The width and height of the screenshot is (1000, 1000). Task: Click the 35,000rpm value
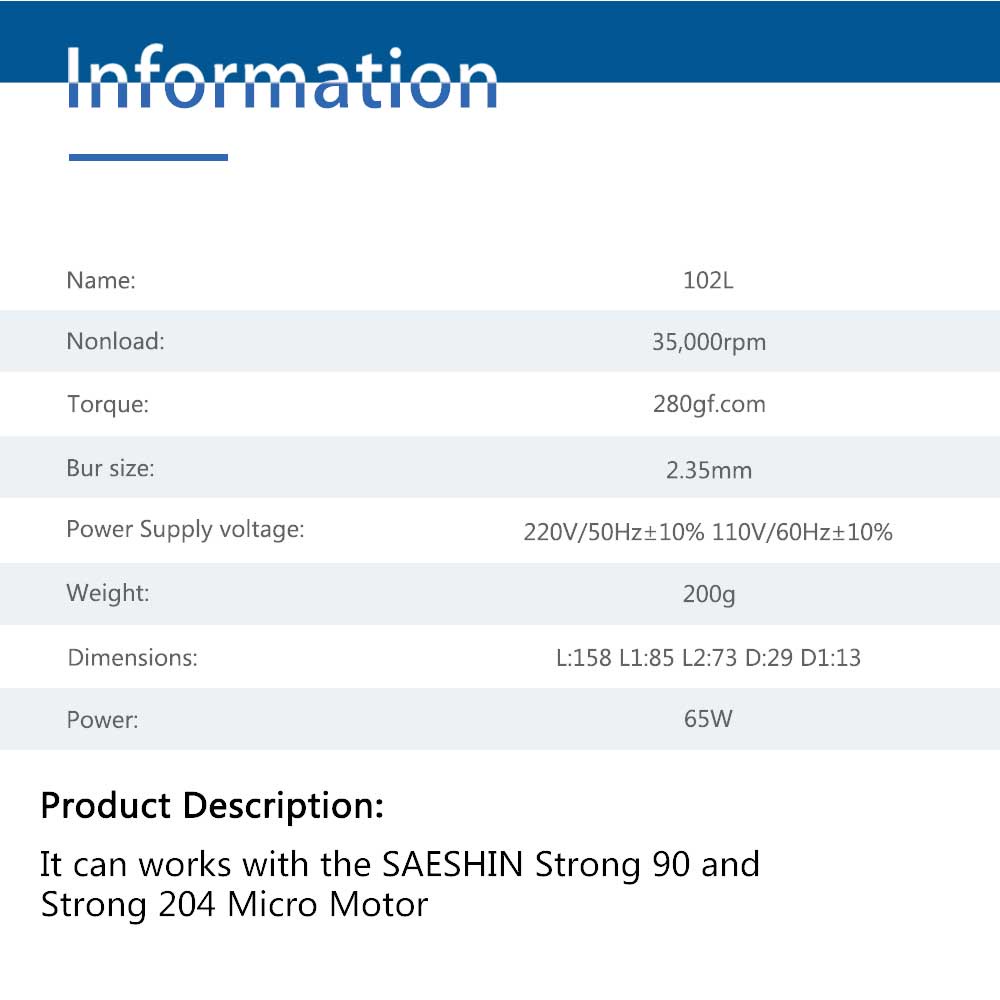[708, 343]
